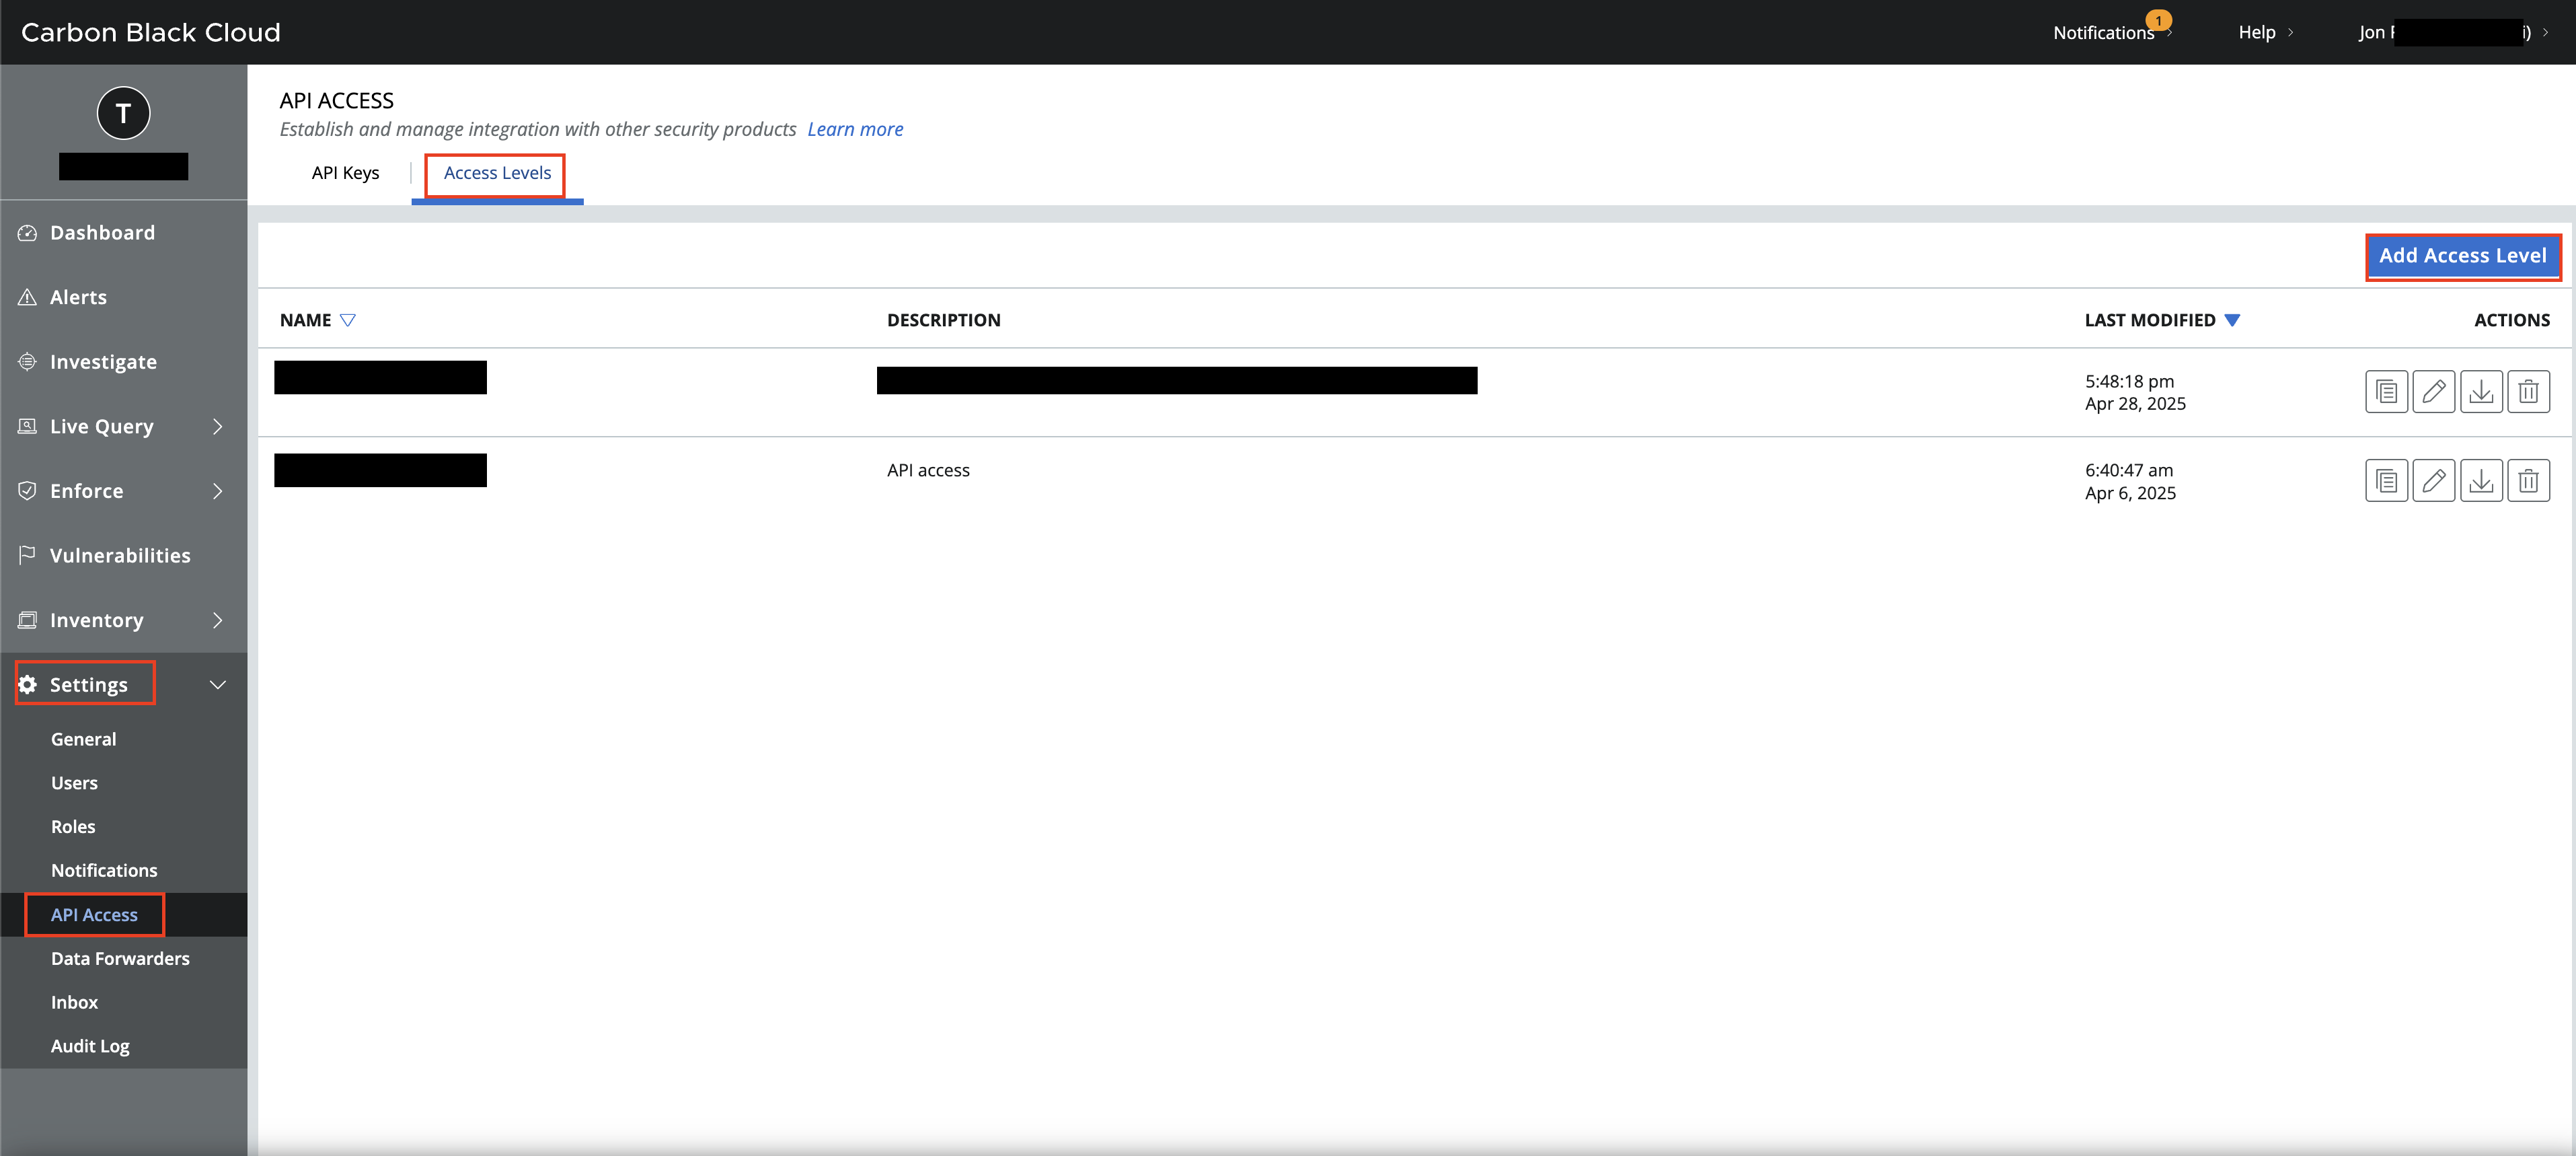
Task: Toggle Last Modified sort arrow
Action: [2232, 320]
